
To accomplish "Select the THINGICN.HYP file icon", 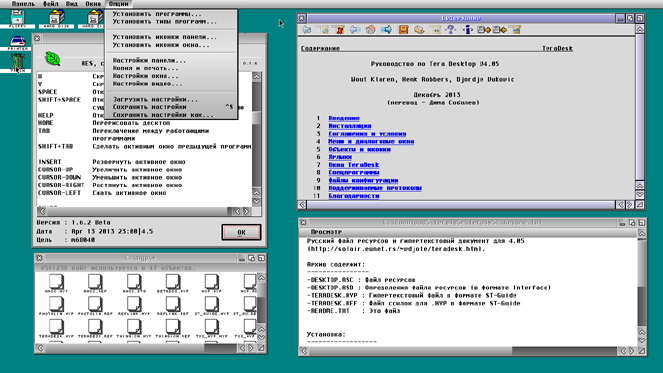I will click(134, 329).
